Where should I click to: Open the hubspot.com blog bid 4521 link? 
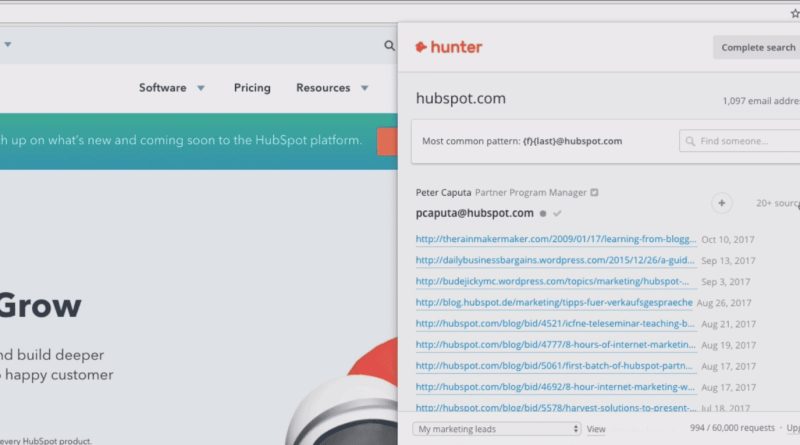[x=555, y=324]
